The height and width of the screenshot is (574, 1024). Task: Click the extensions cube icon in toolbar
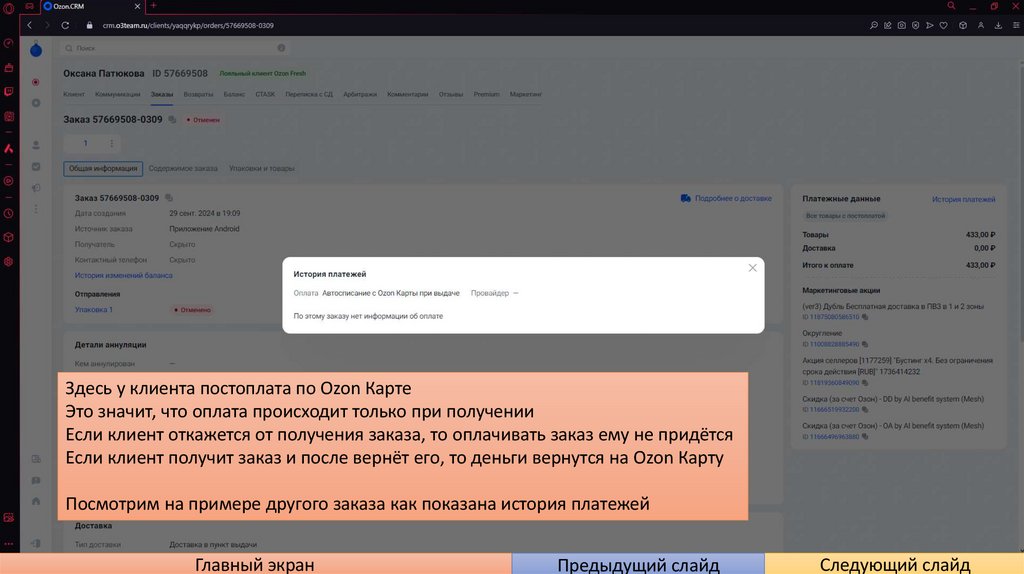[x=963, y=25]
